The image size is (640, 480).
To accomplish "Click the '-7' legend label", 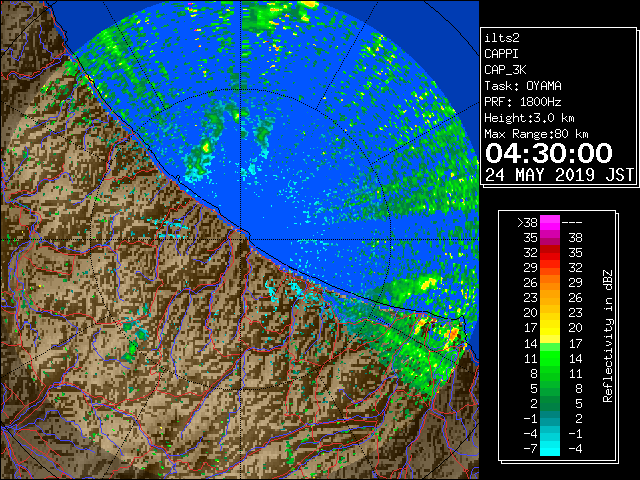I will (x=530, y=449).
